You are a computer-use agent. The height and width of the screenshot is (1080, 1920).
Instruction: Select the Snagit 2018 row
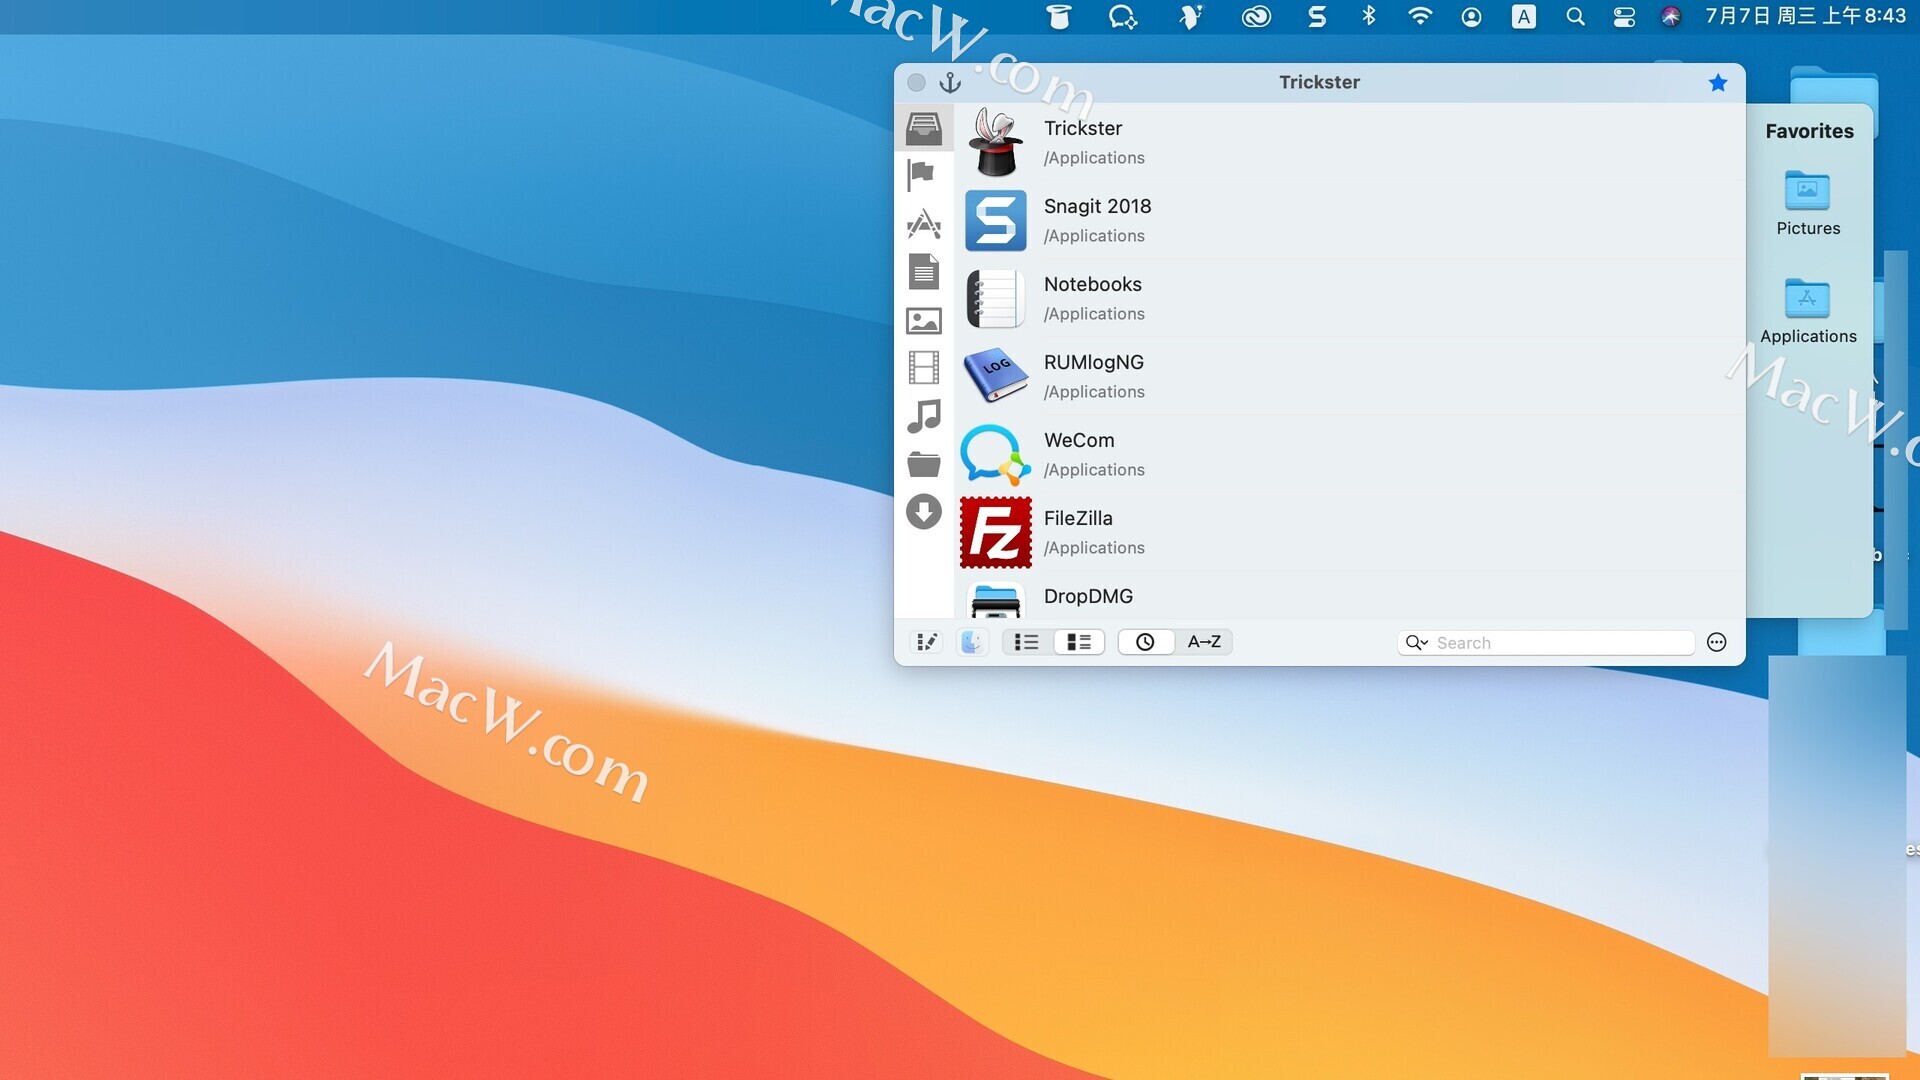1350,220
